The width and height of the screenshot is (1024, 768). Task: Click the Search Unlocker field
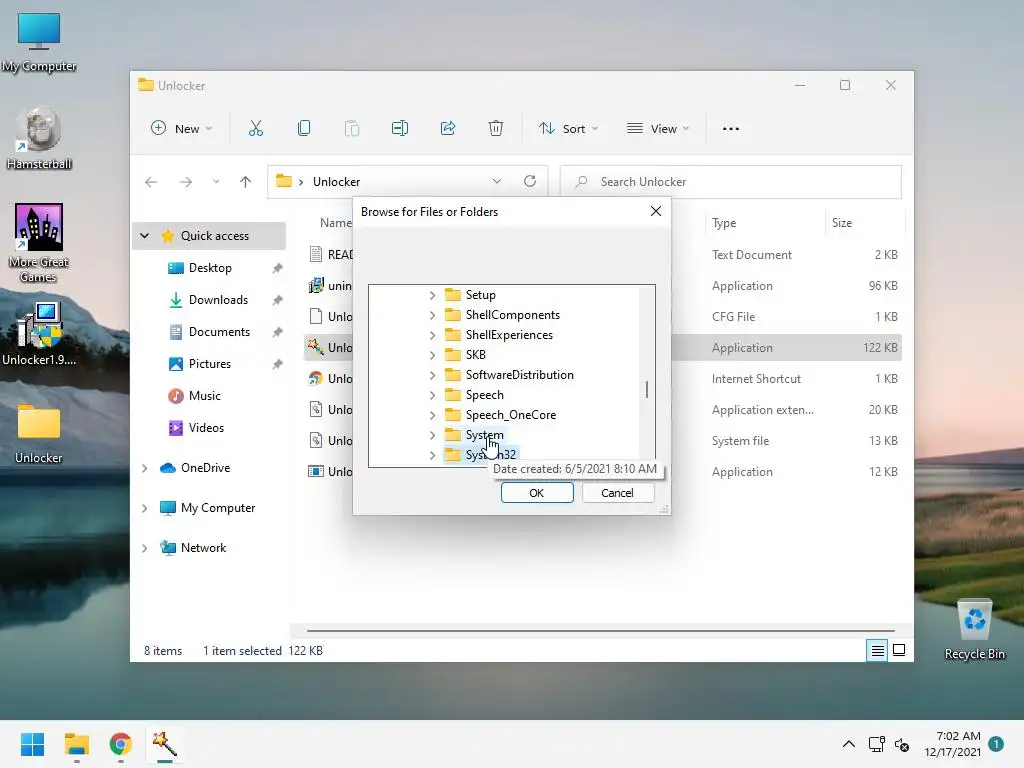pos(731,182)
